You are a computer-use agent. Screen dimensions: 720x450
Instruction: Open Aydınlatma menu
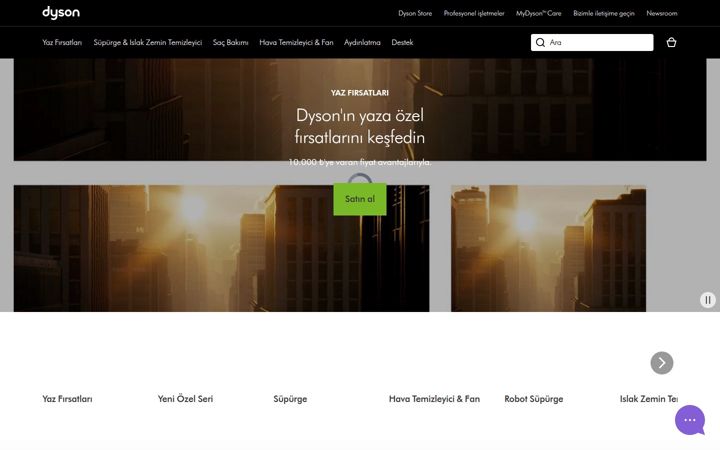click(362, 42)
